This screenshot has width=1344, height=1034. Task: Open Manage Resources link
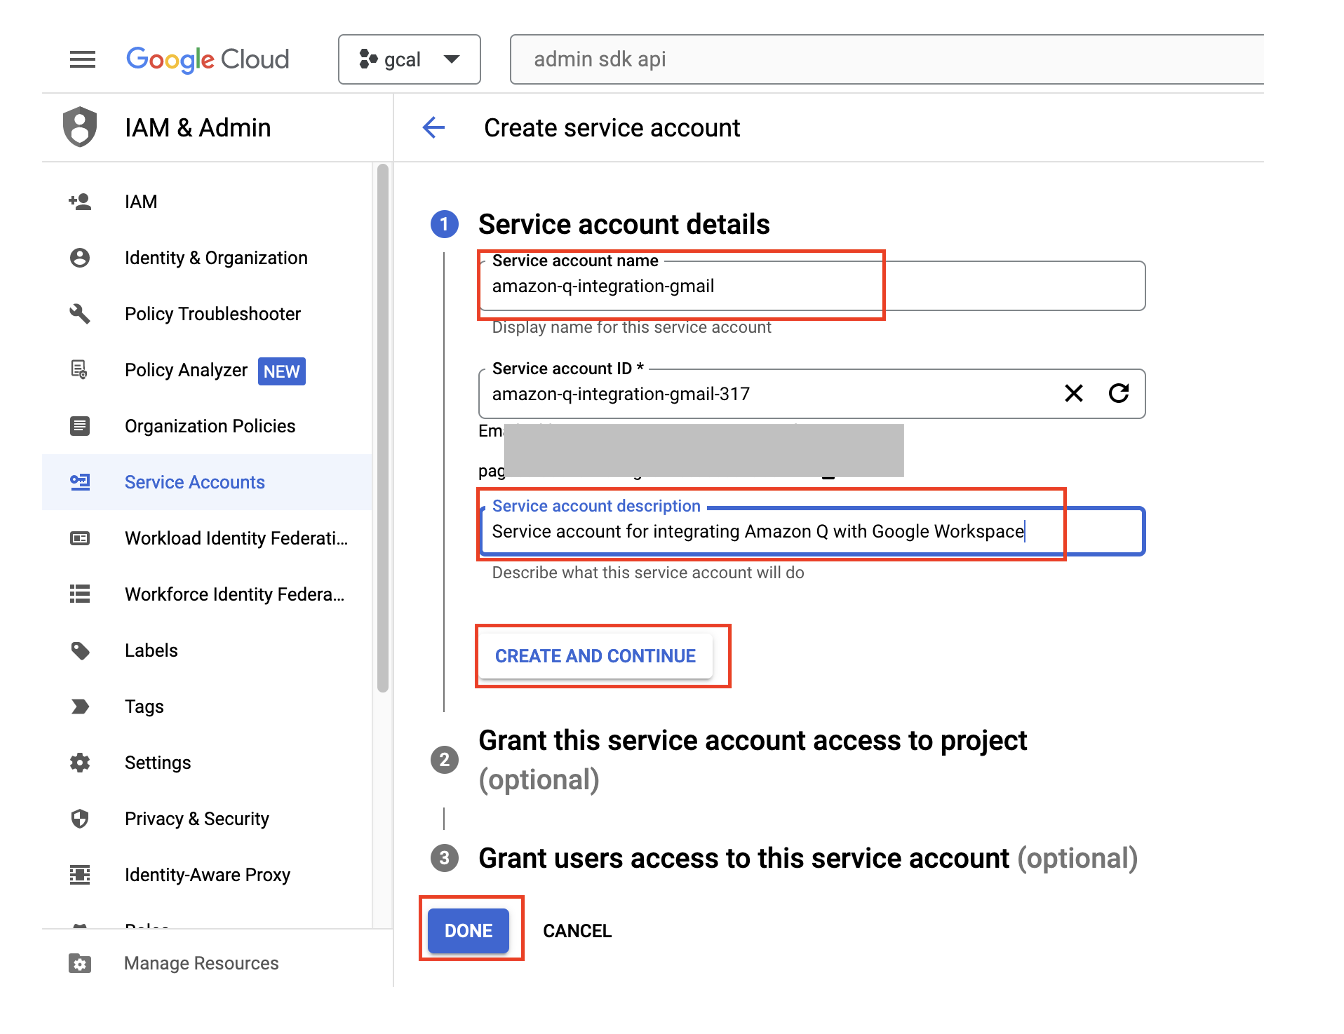point(201,964)
